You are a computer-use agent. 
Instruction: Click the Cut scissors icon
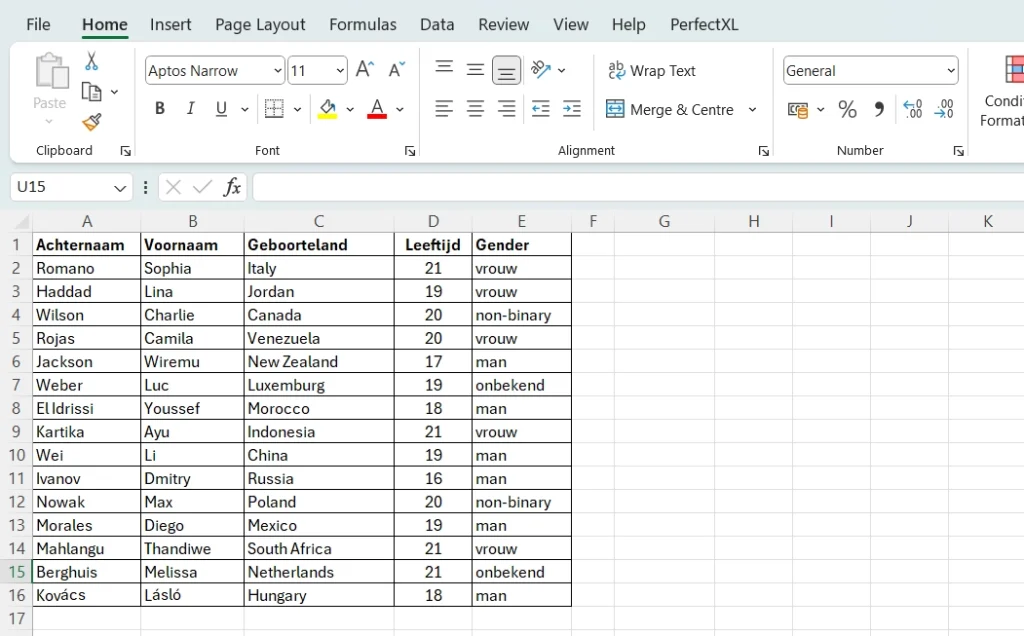pos(92,62)
